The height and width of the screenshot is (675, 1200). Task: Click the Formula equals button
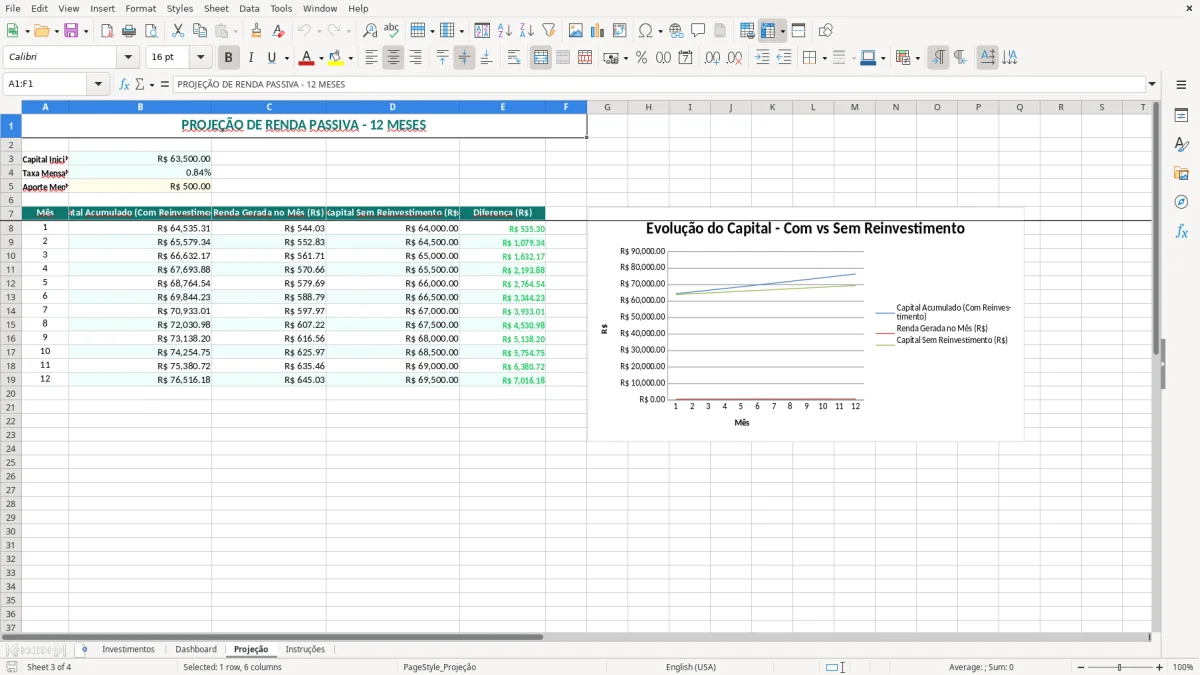165,85
